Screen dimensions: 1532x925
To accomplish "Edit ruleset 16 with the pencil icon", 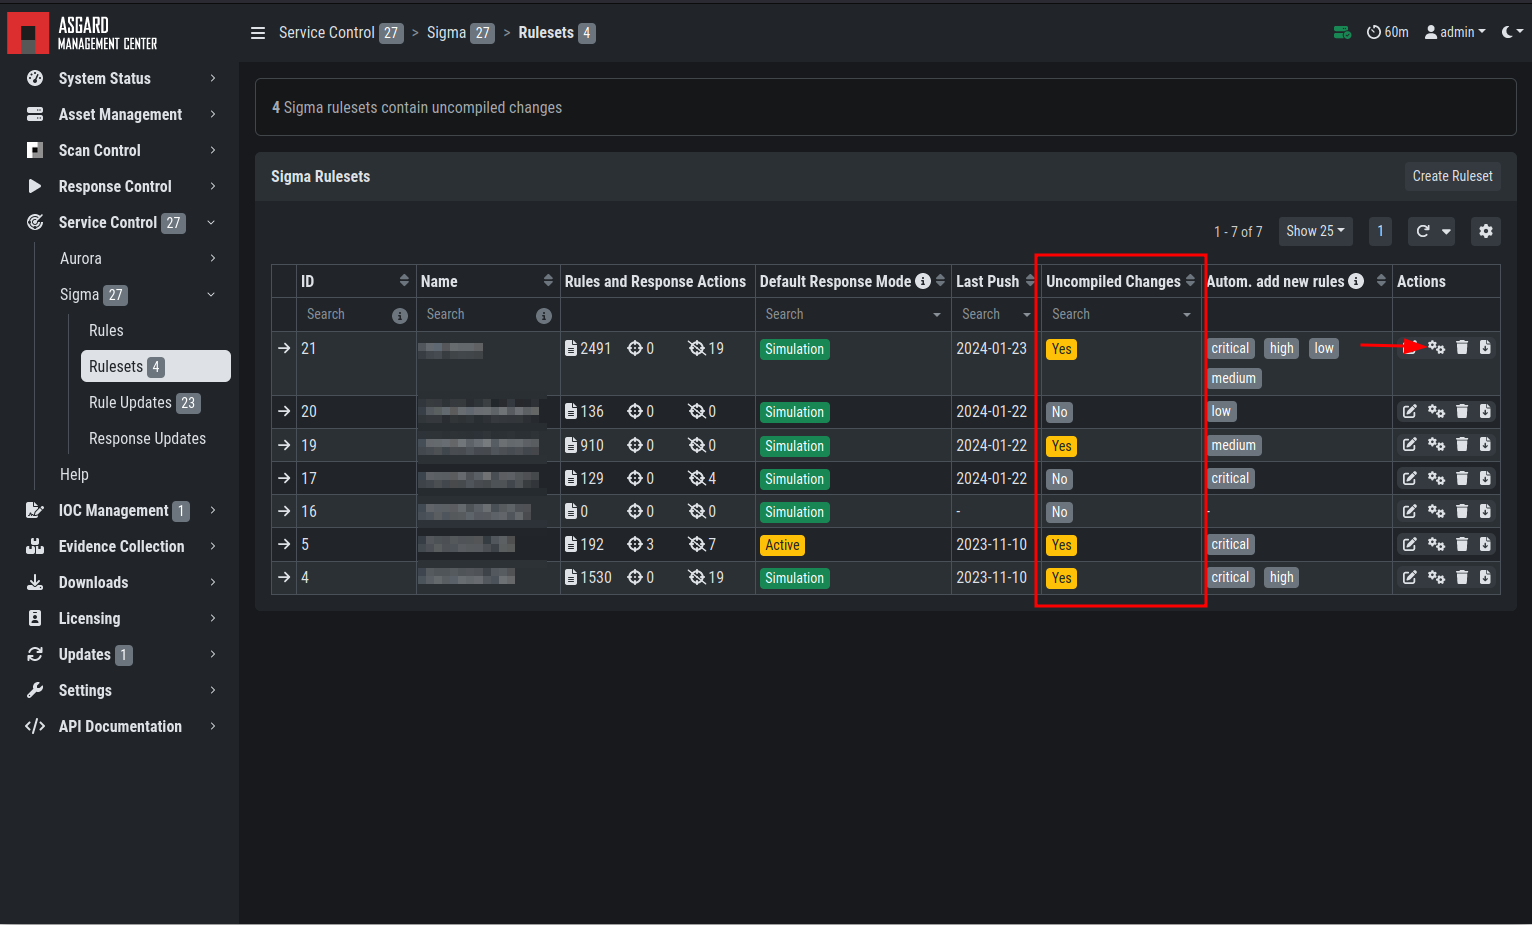I will (1409, 512).
